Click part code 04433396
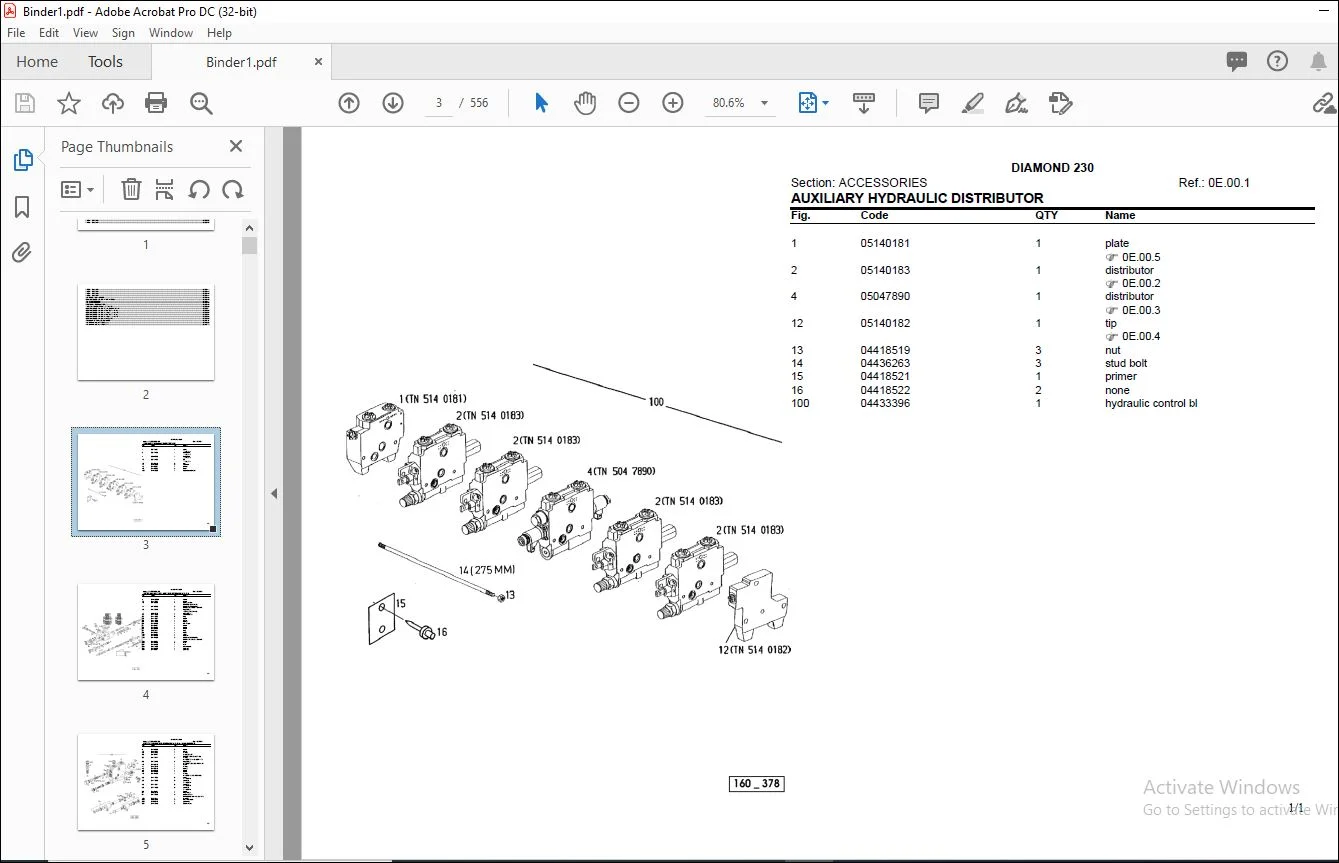The image size is (1339, 863). coord(885,403)
